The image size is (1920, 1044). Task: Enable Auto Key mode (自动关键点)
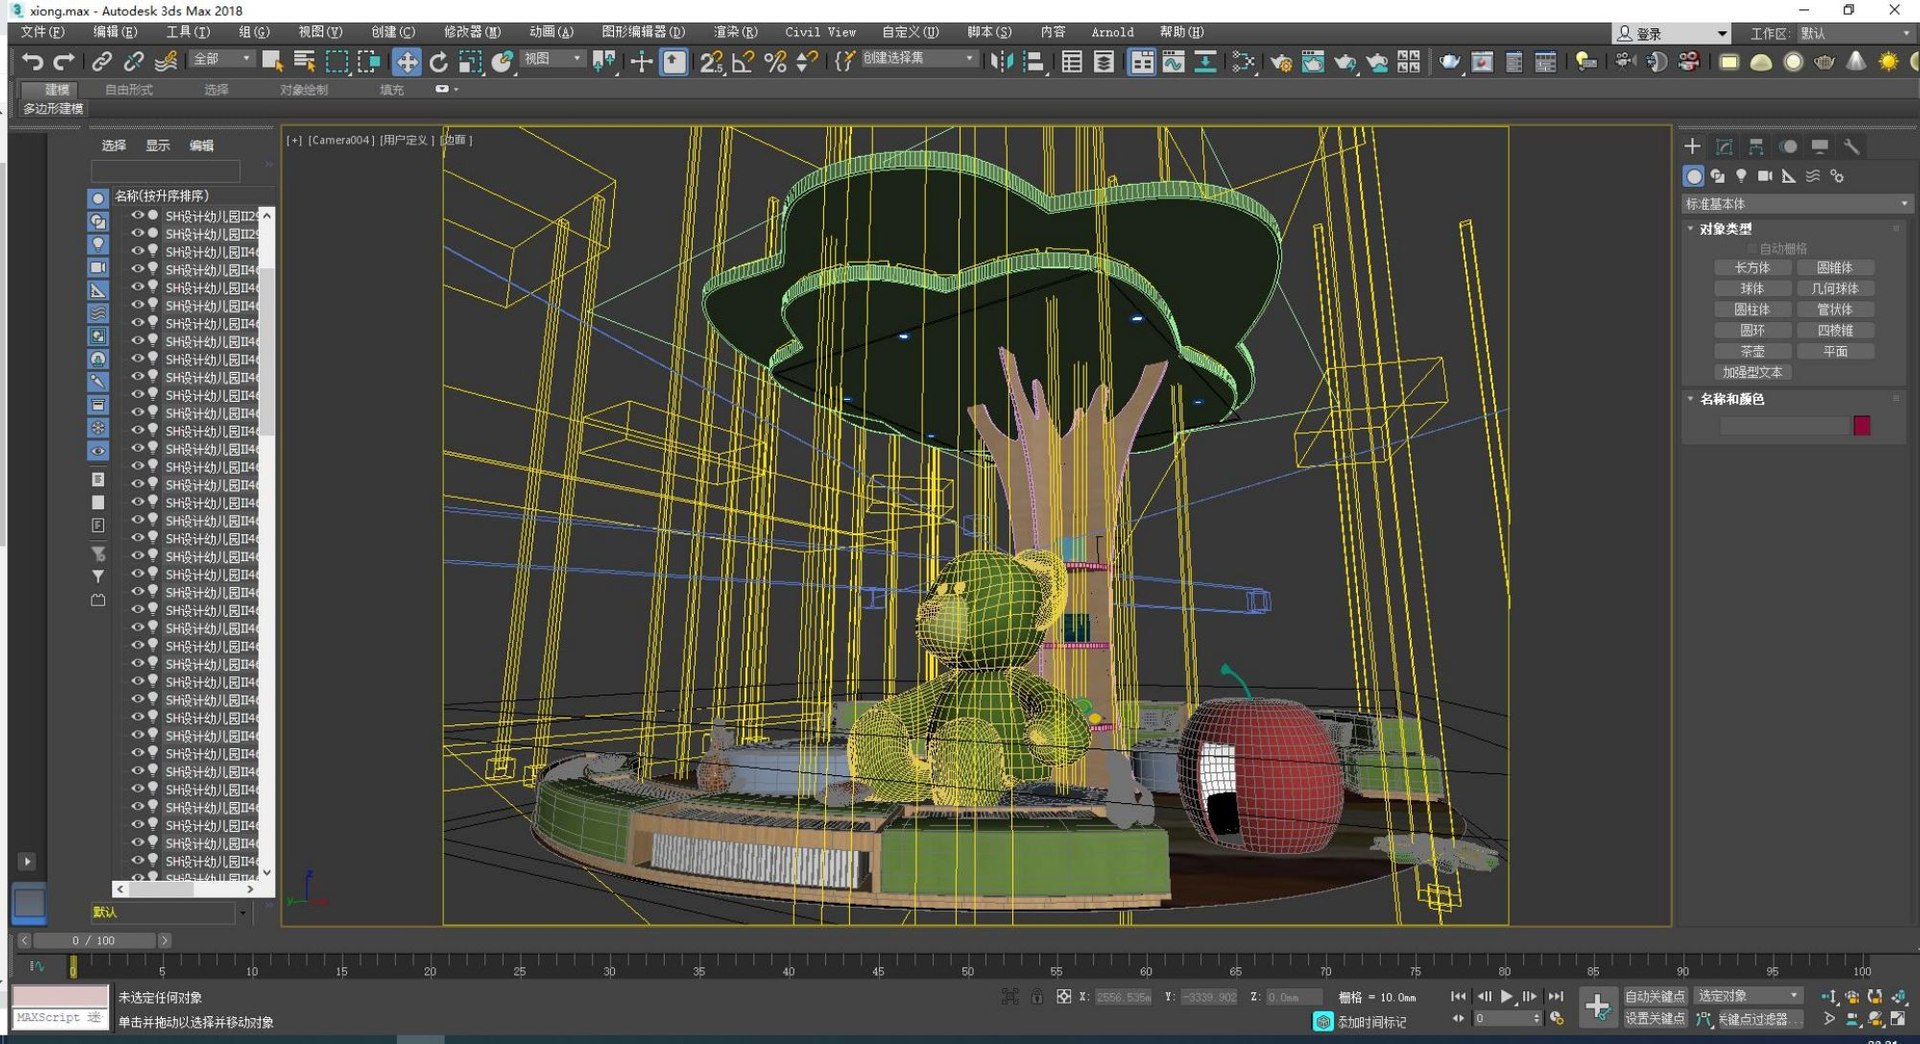click(1654, 996)
